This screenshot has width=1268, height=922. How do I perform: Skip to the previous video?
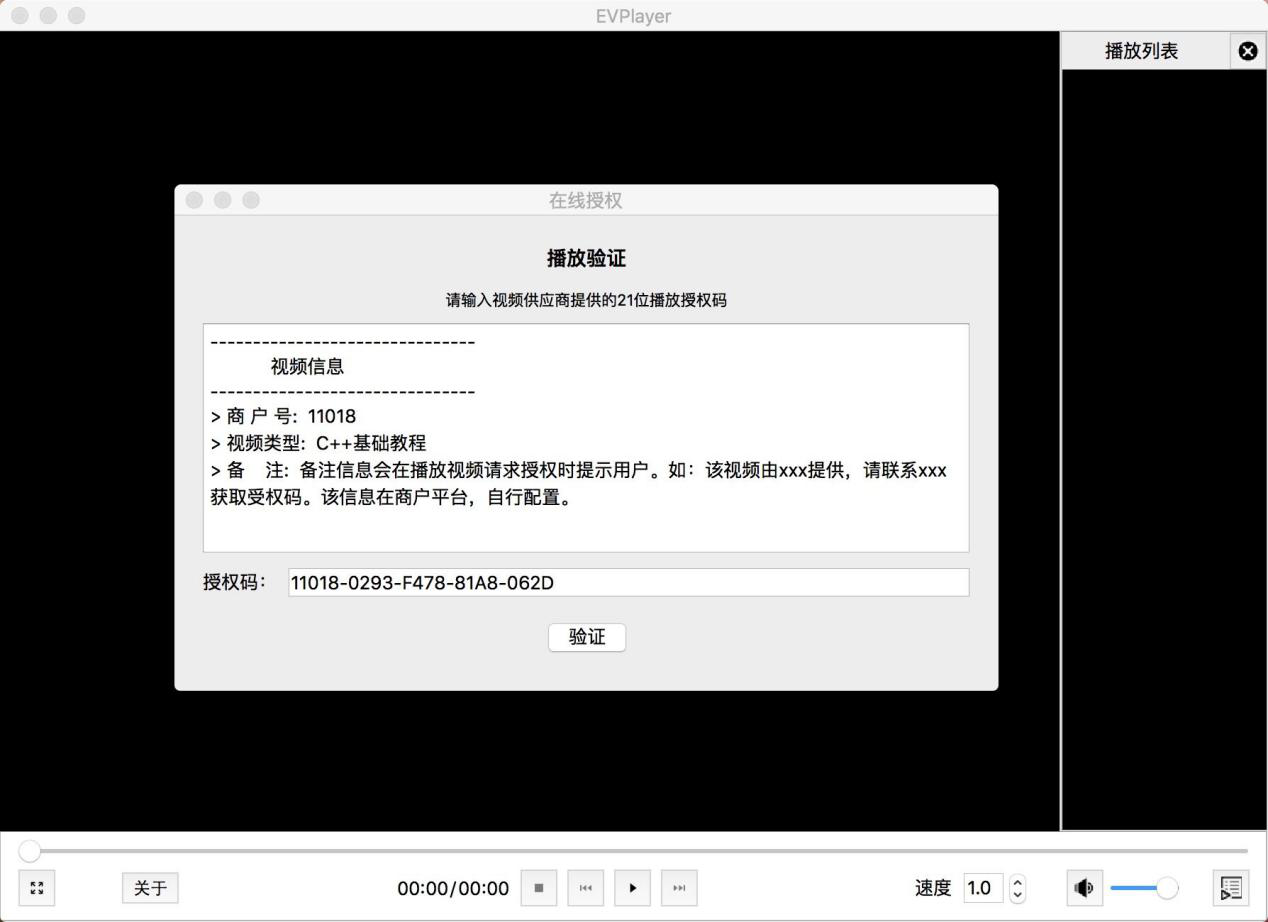[x=586, y=887]
